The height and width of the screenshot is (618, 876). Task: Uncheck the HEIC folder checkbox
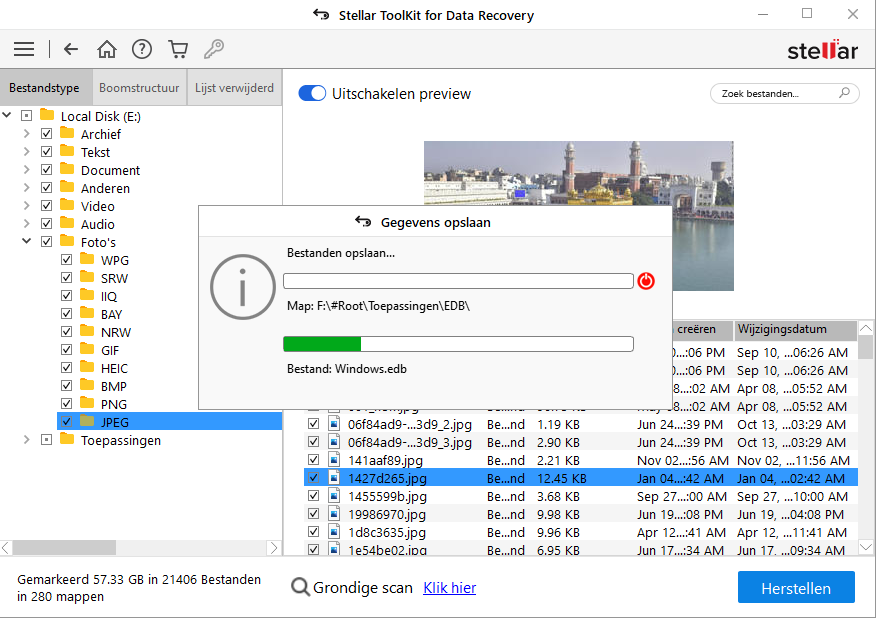click(x=66, y=368)
